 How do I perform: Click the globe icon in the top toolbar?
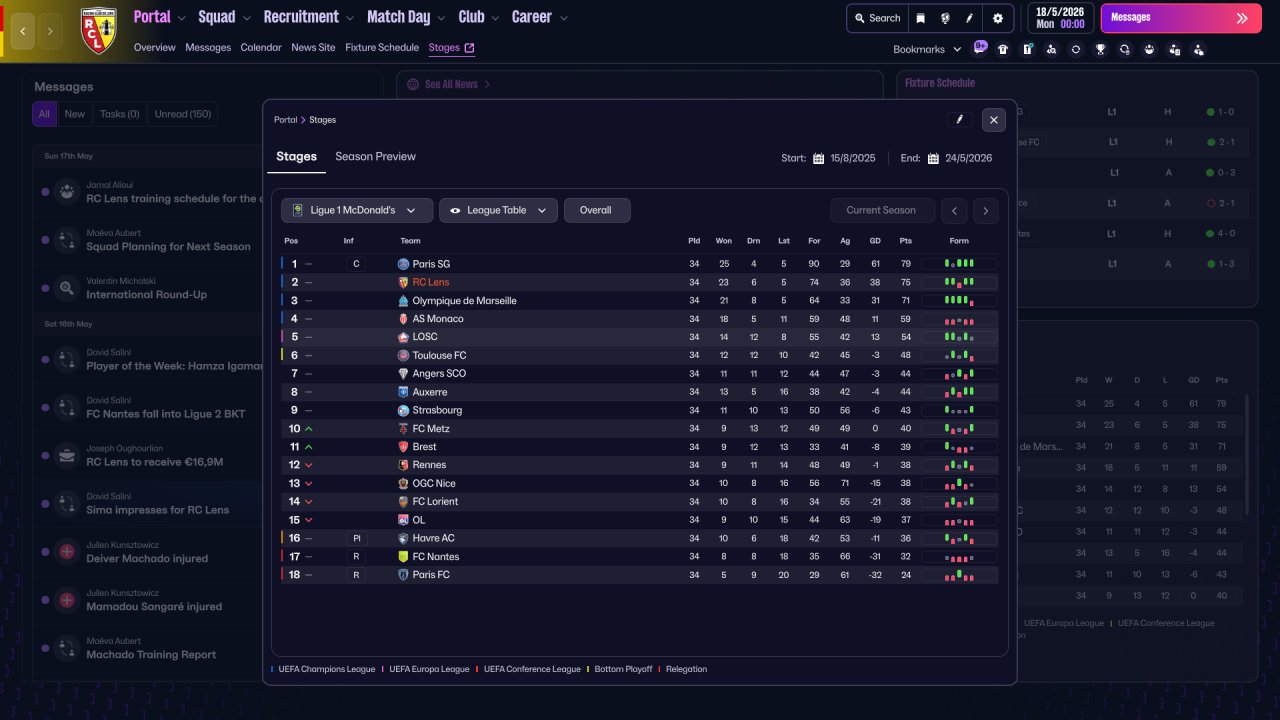point(945,18)
